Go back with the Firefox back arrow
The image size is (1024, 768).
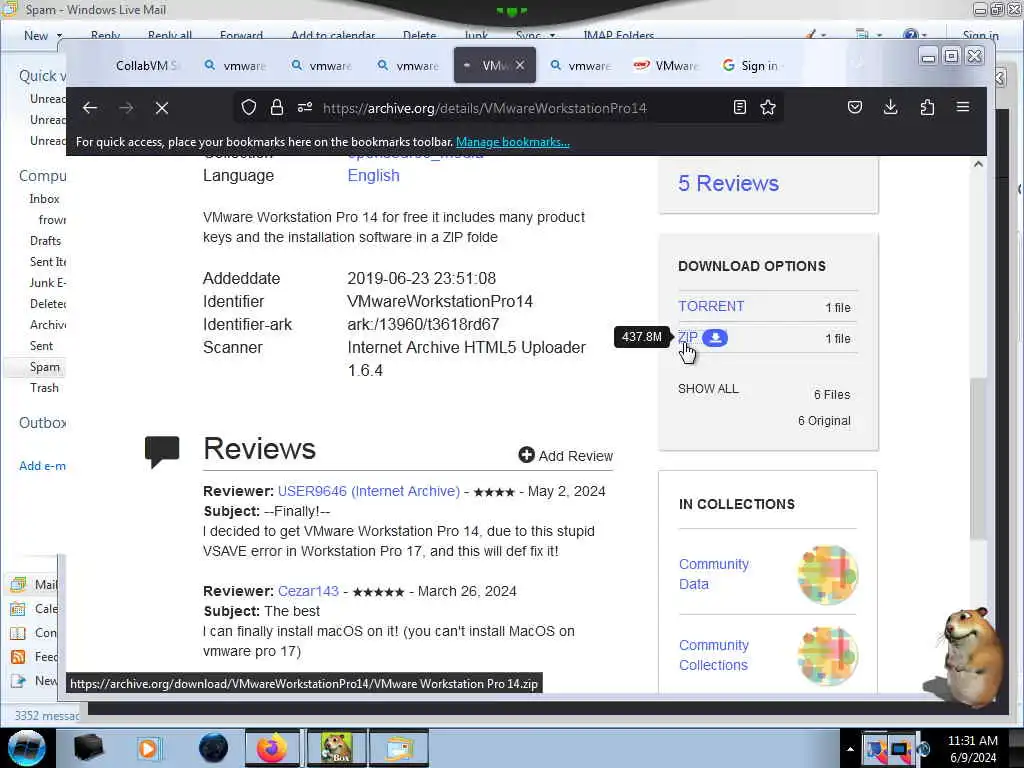point(90,108)
